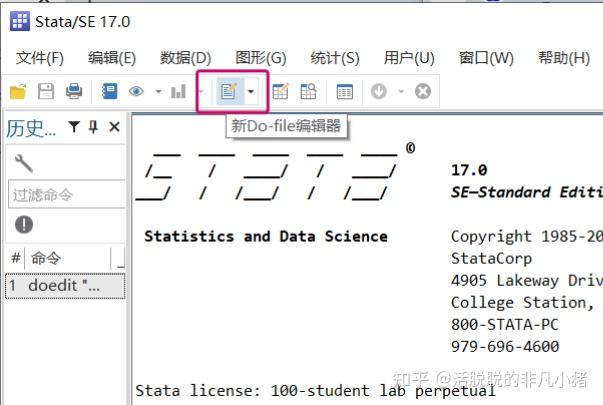This screenshot has height=405, width=603.
Task: Click the history panel filter funnel icon
Action: click(x=74, y=127)
